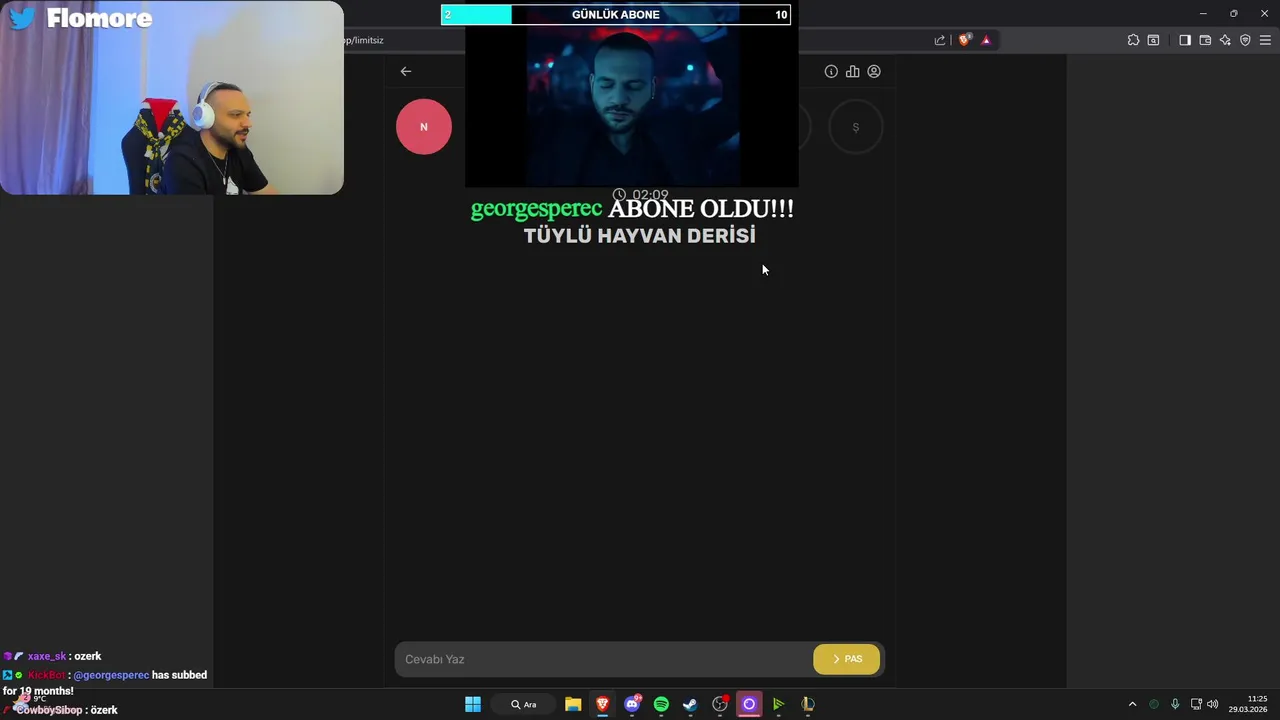Open the browser hamburger menu
This screenshot has width=1280, height=720.
[x=1265, y=40]
